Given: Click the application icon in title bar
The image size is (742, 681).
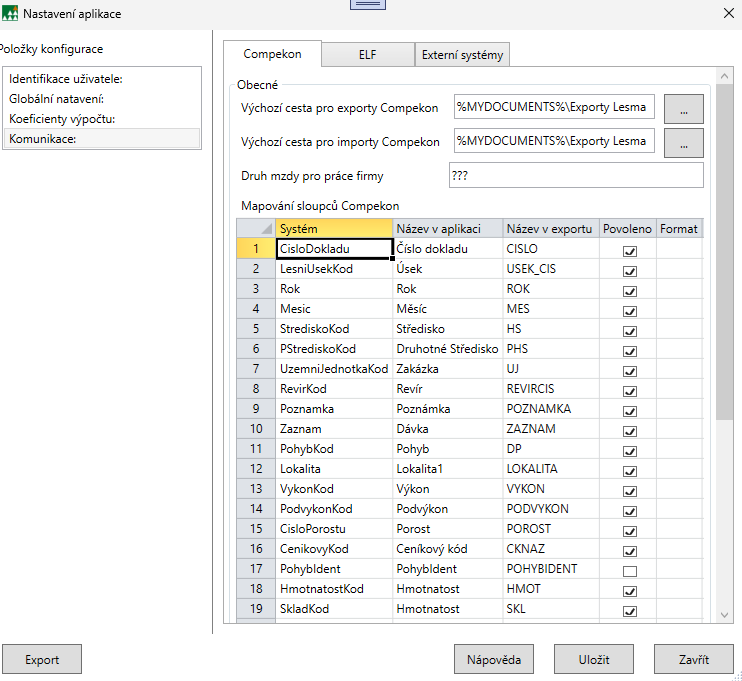Looking at the screenshot, I should point(11,12).
